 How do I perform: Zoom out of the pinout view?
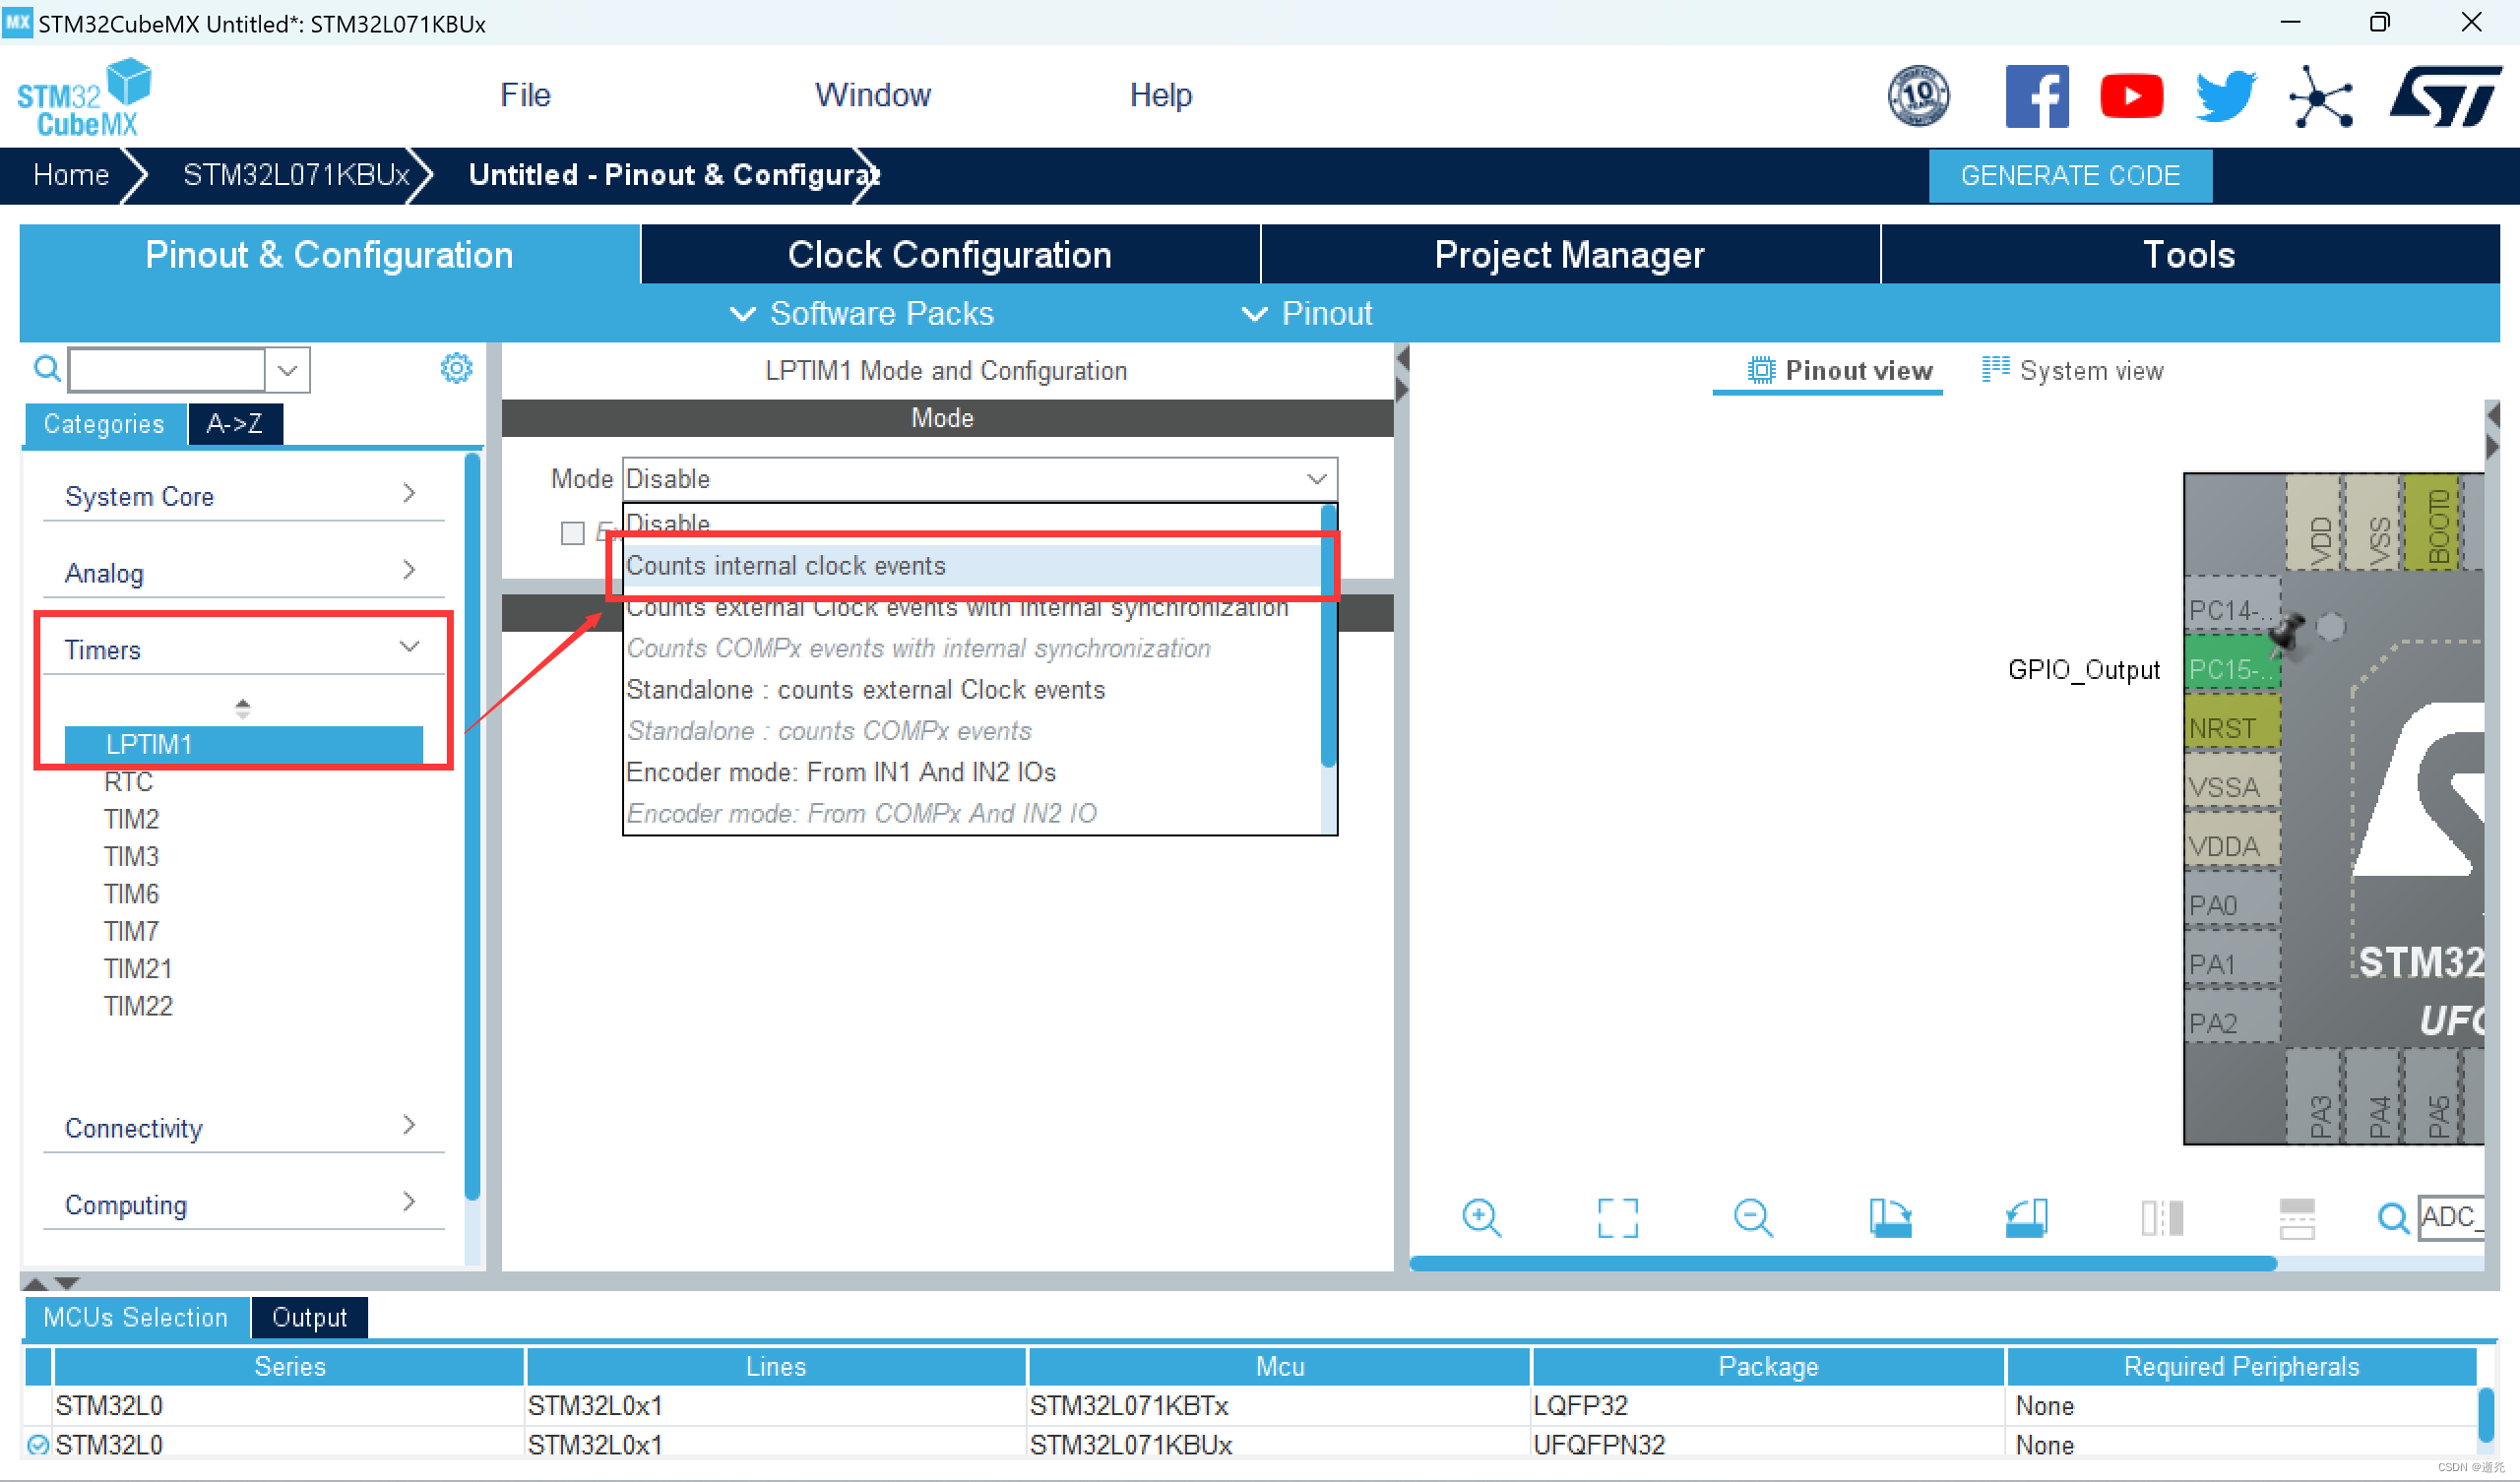1753,1218
